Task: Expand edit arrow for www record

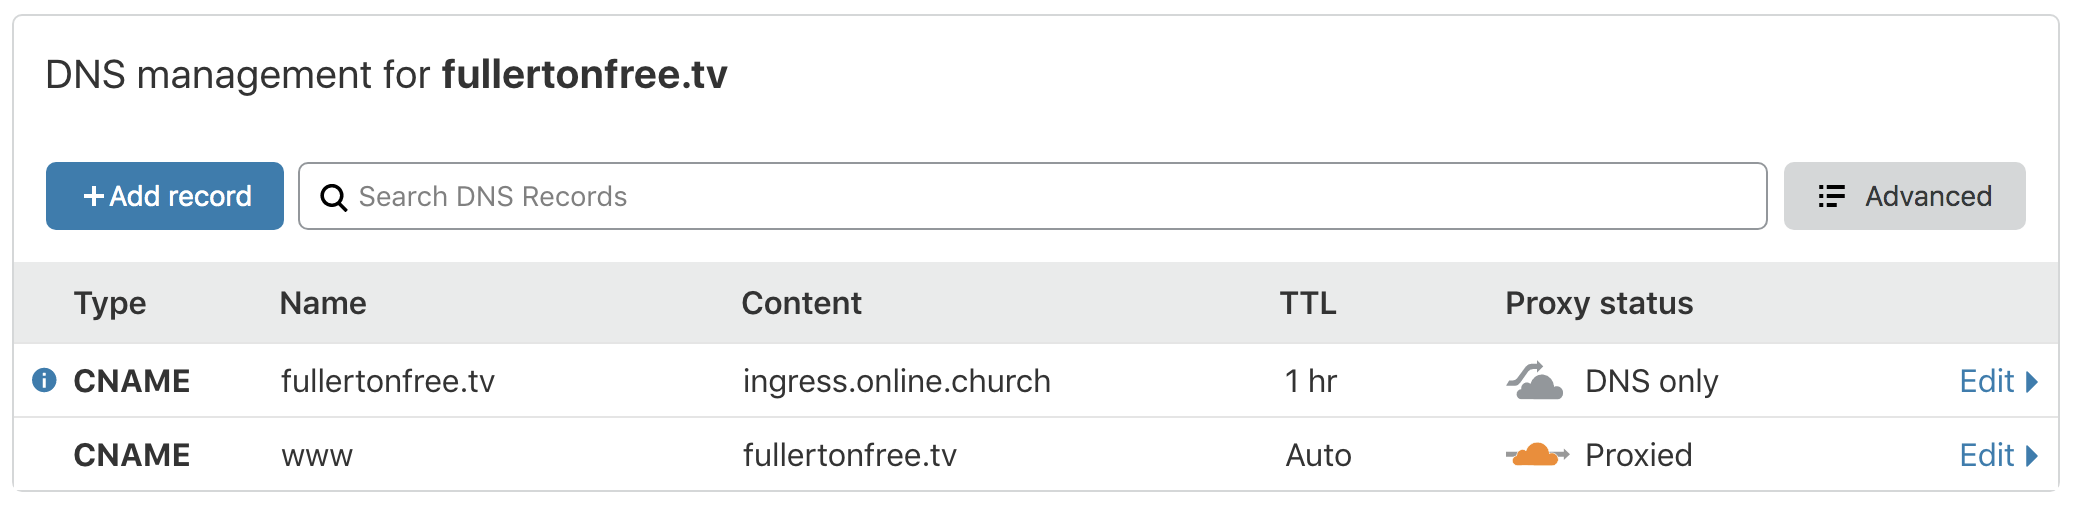Action: coord(2031,455)
